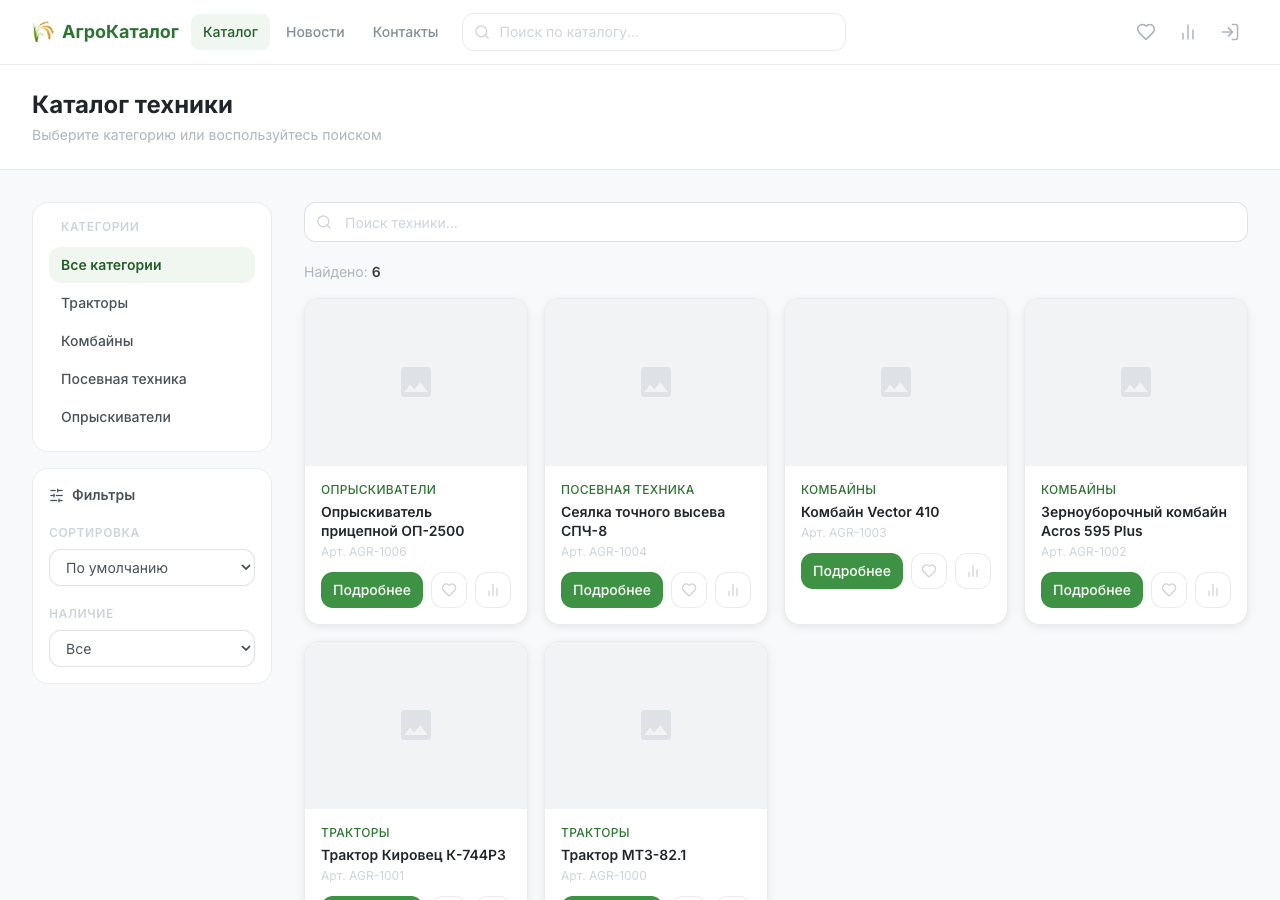Open image of Сеялка точного высева СПЧ-8

pos(656,382)
